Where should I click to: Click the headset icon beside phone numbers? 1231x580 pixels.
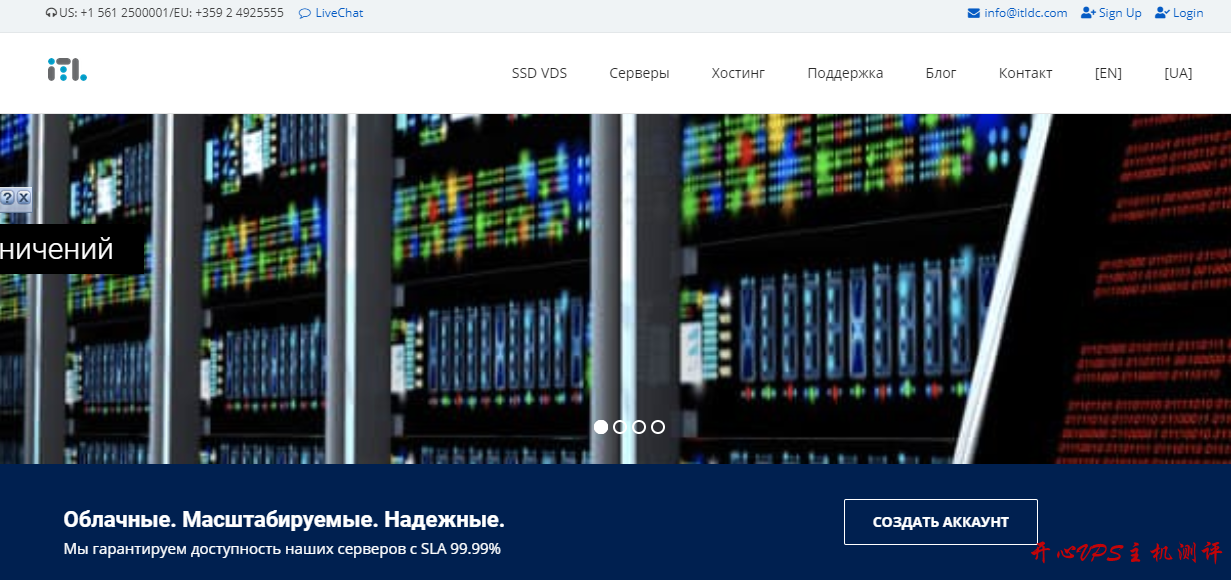51,13
